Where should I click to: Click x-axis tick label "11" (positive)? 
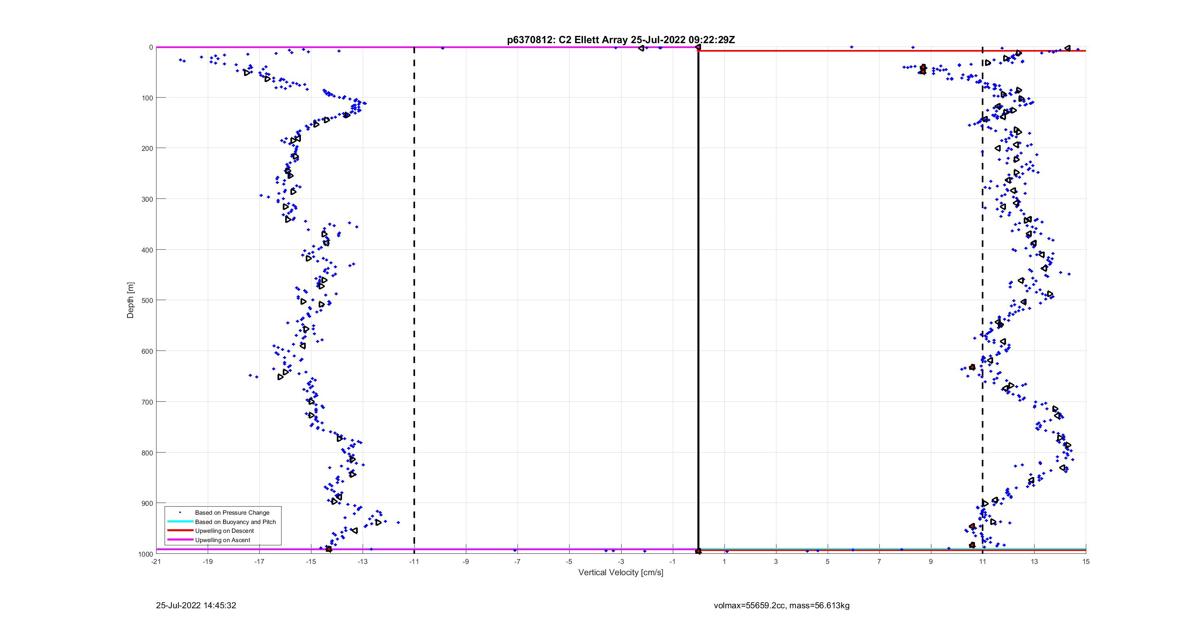(983, 562)
